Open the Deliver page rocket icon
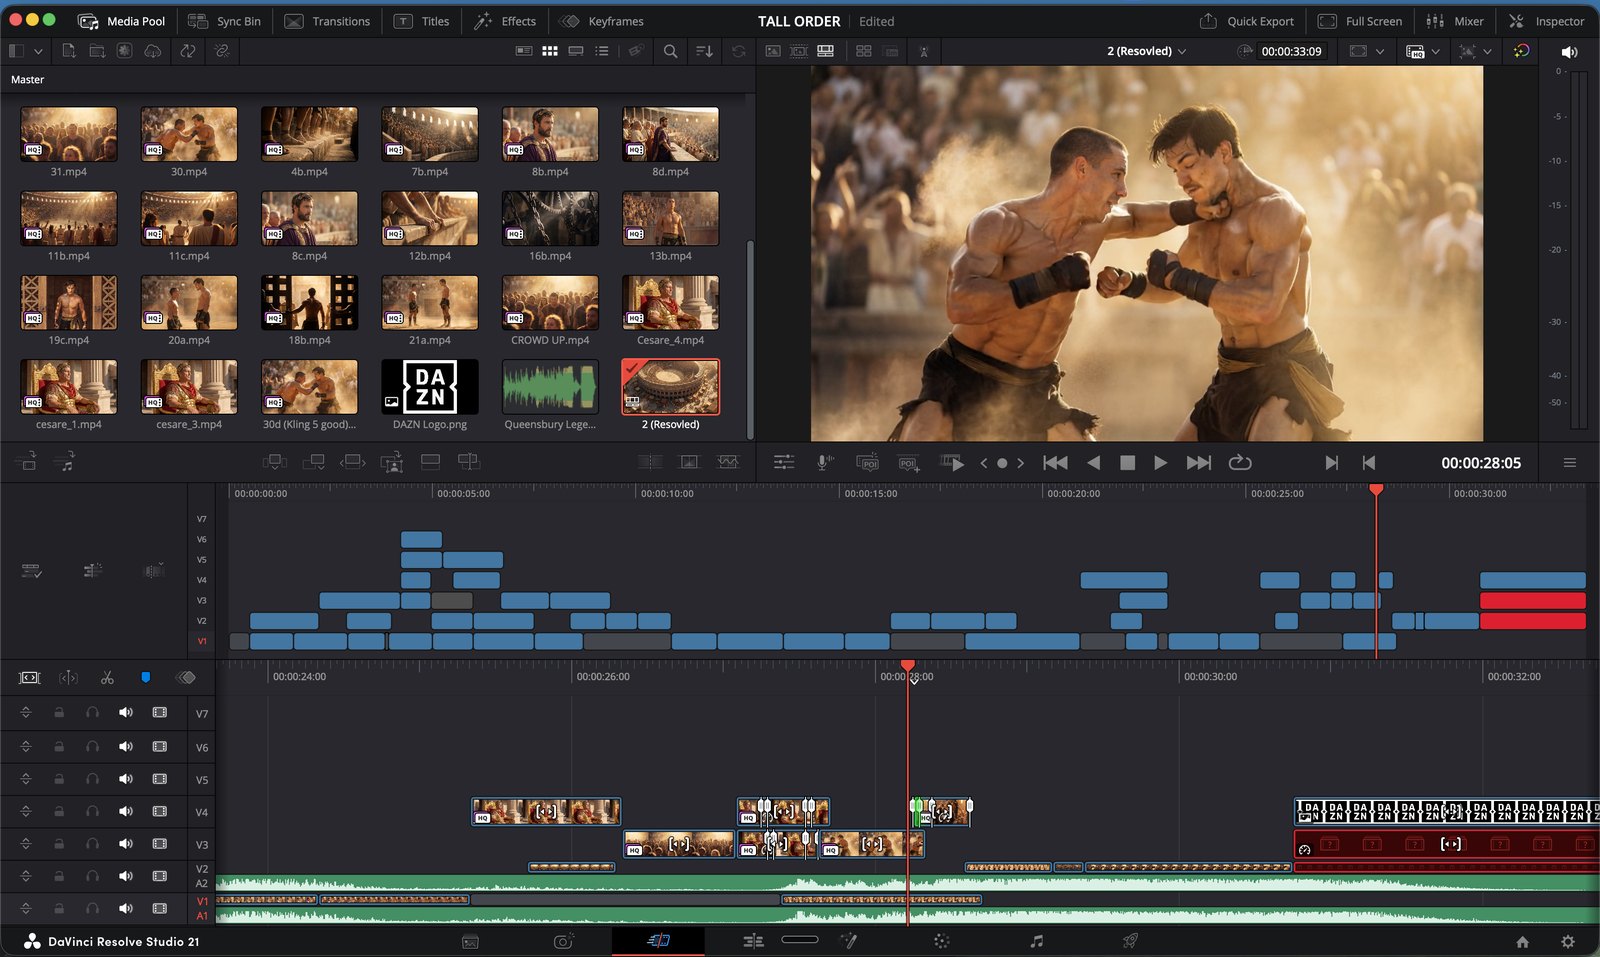Image resolution: width=1600 pixels, height=957 pixels. click(1130, 941)
